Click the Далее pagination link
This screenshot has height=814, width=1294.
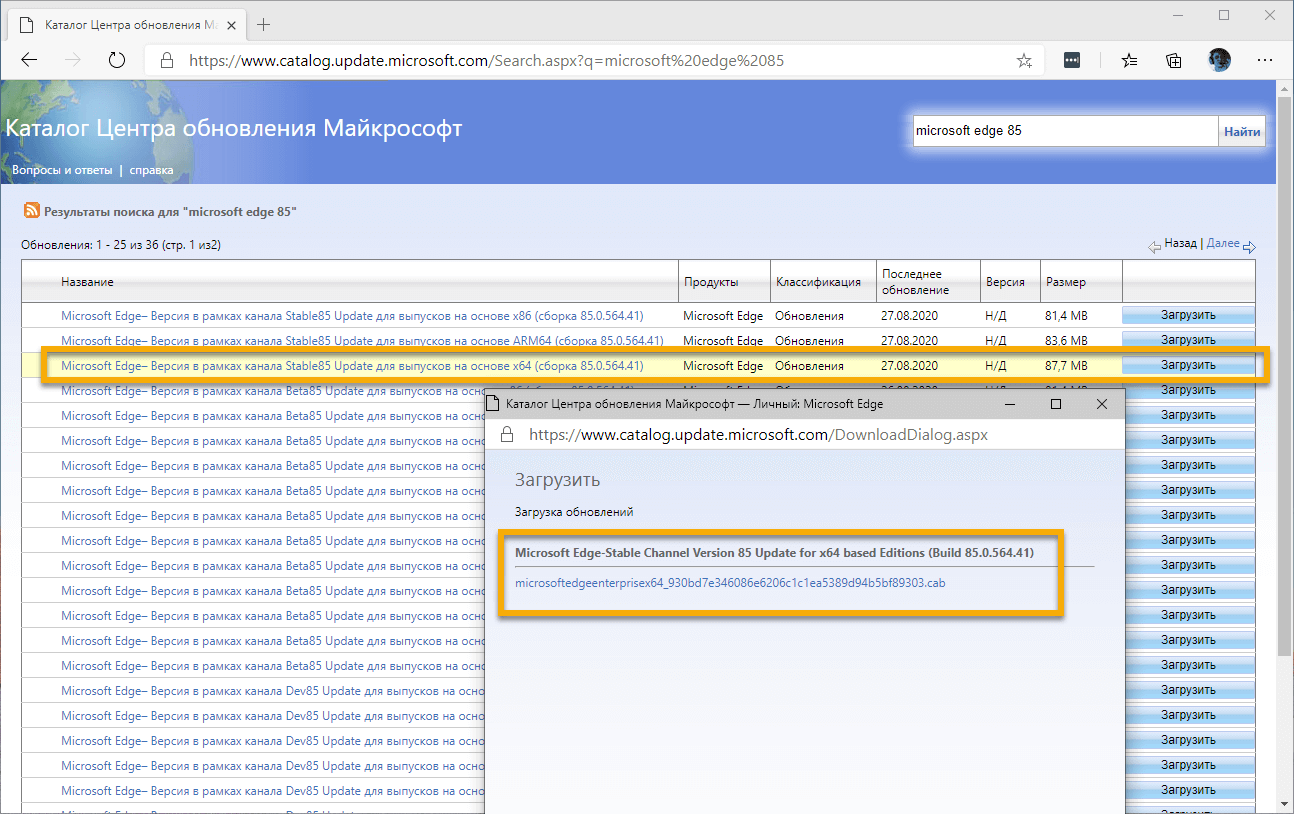tap(1225, 243)
